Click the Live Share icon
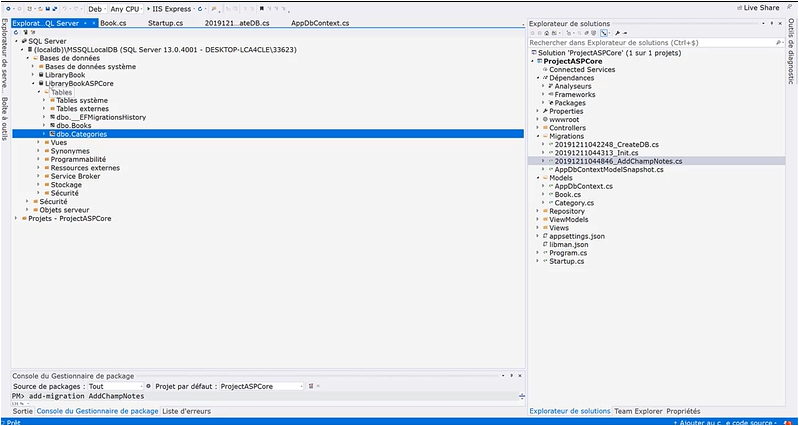The image size is (799, 426). tap(739, 8)
